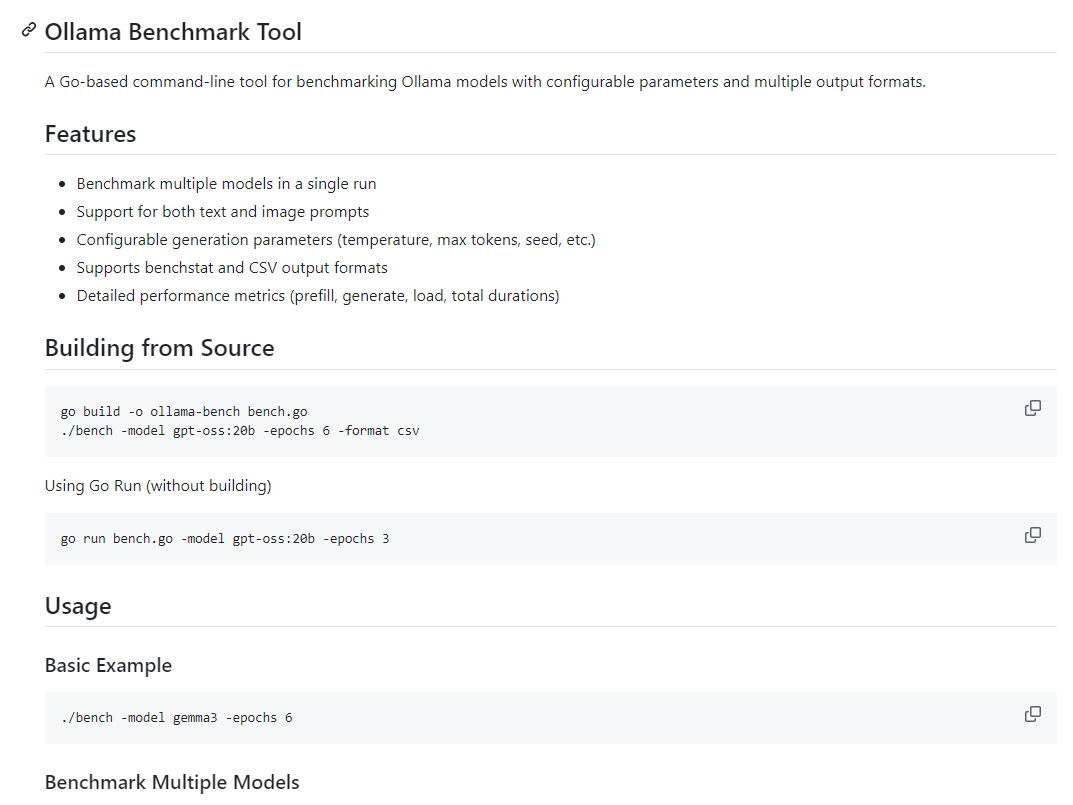This screenshot has height=805, width=1073.
Task: Copy the Basic Example gemma3 command
Action: [1033, 714]
